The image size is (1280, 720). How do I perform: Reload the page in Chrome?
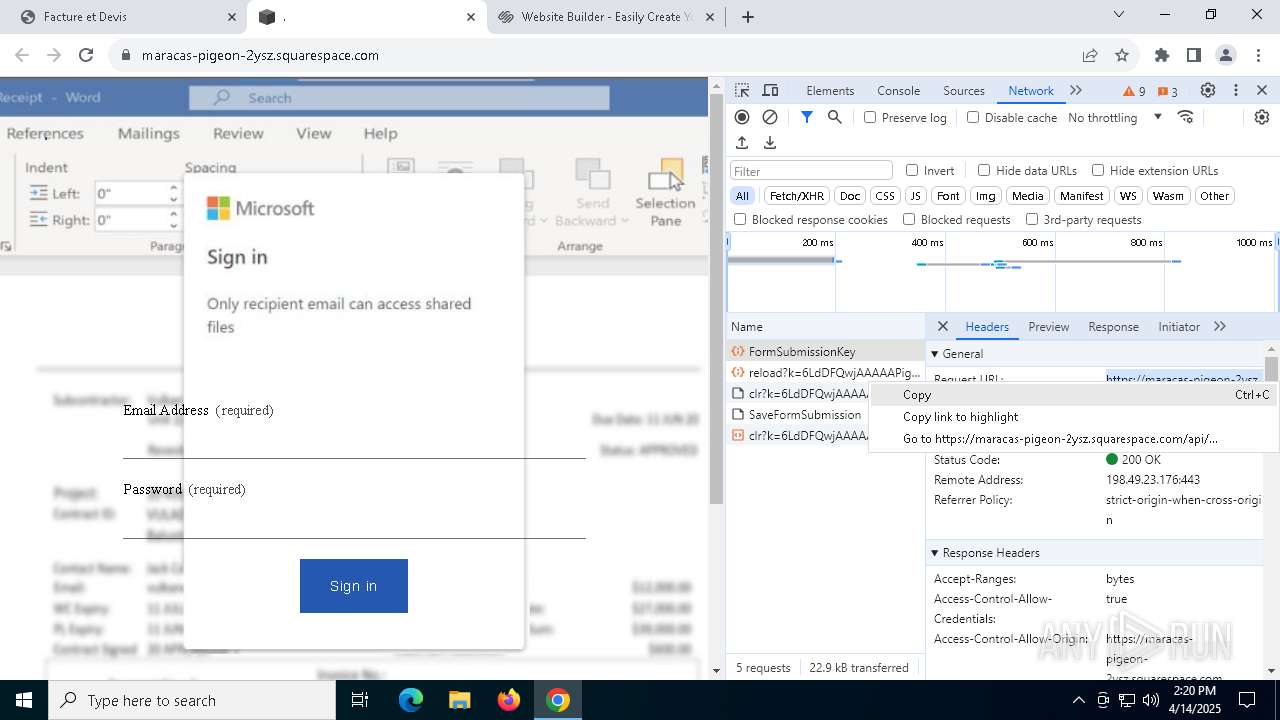click(86, 55)
